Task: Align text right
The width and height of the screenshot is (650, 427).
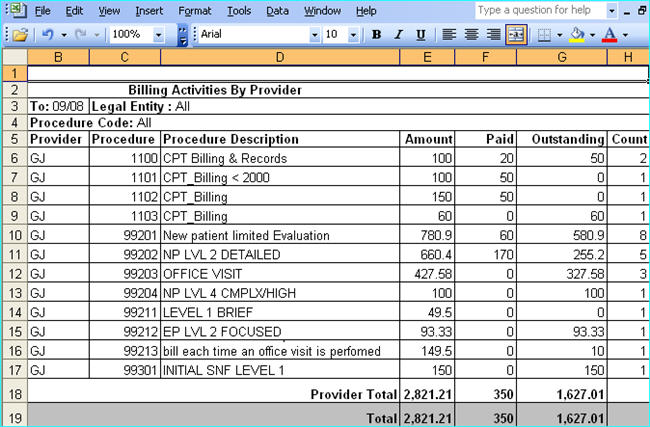Action: (x=493, y=34)
